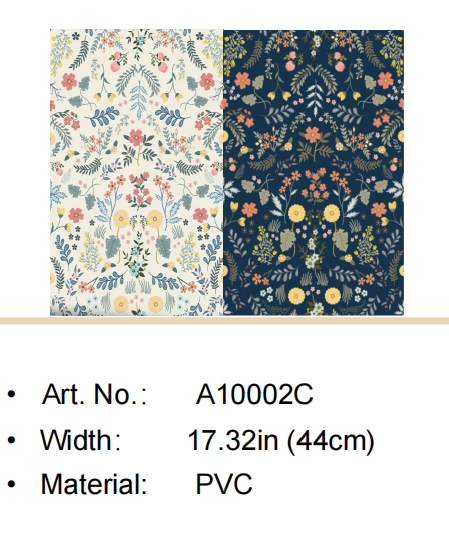Click the "Width:" label text
The width and height of the screenshot is (449, 556).
tap(81, 440)
